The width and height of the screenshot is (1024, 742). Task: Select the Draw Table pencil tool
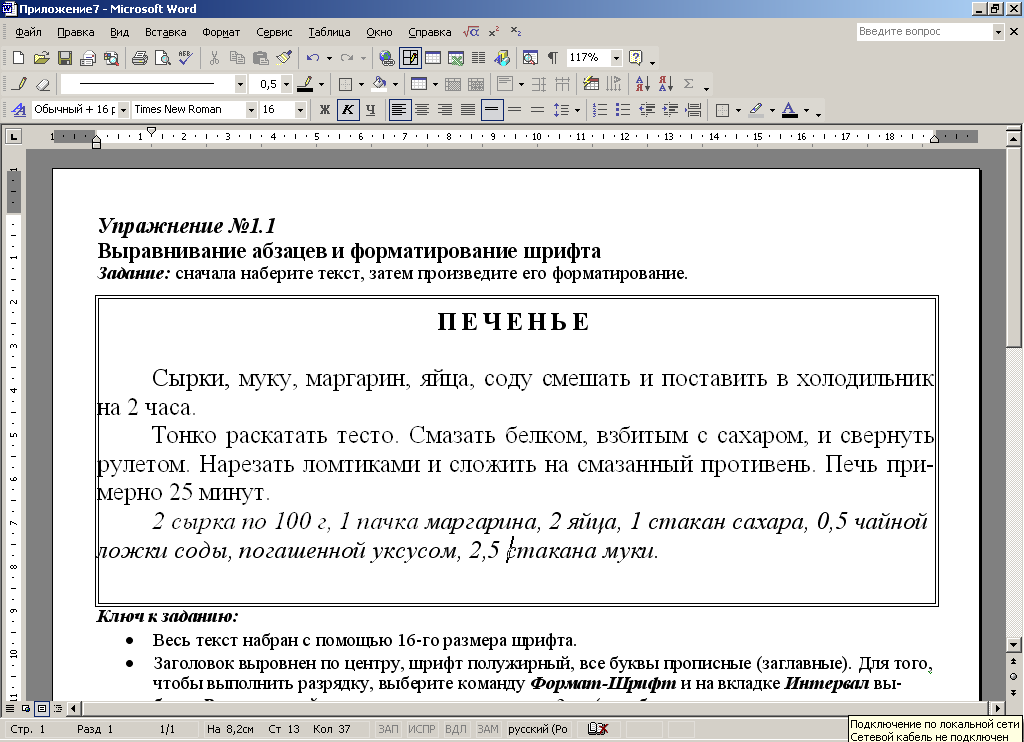pos(20,84)
